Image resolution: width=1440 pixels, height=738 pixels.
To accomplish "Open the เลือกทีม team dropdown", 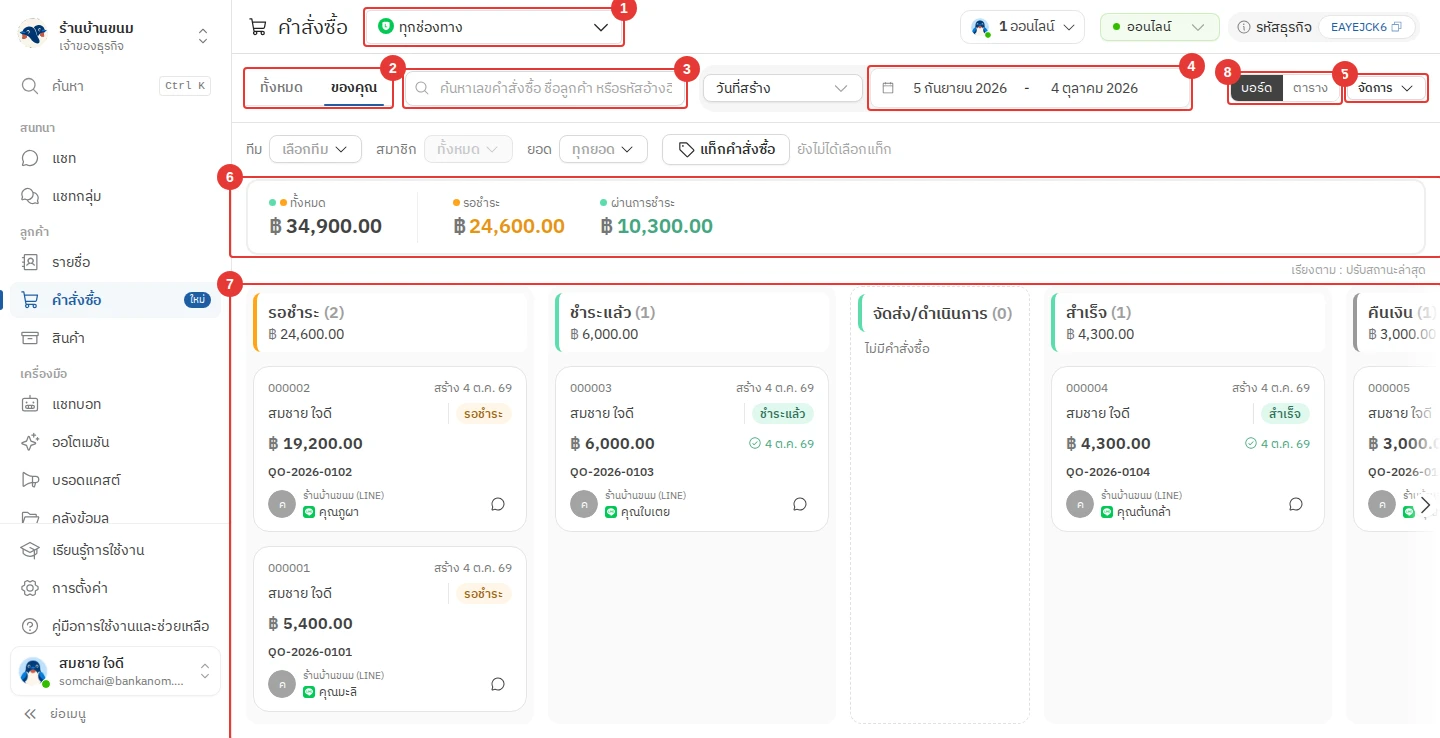I will click(315, 149).
